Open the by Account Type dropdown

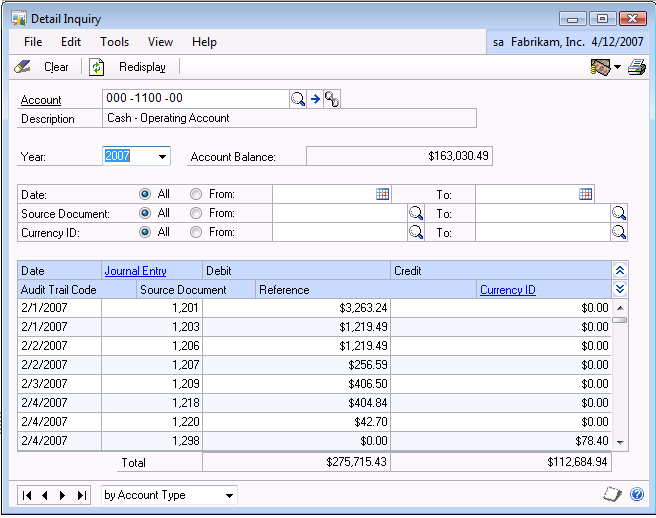coord(229,496)
